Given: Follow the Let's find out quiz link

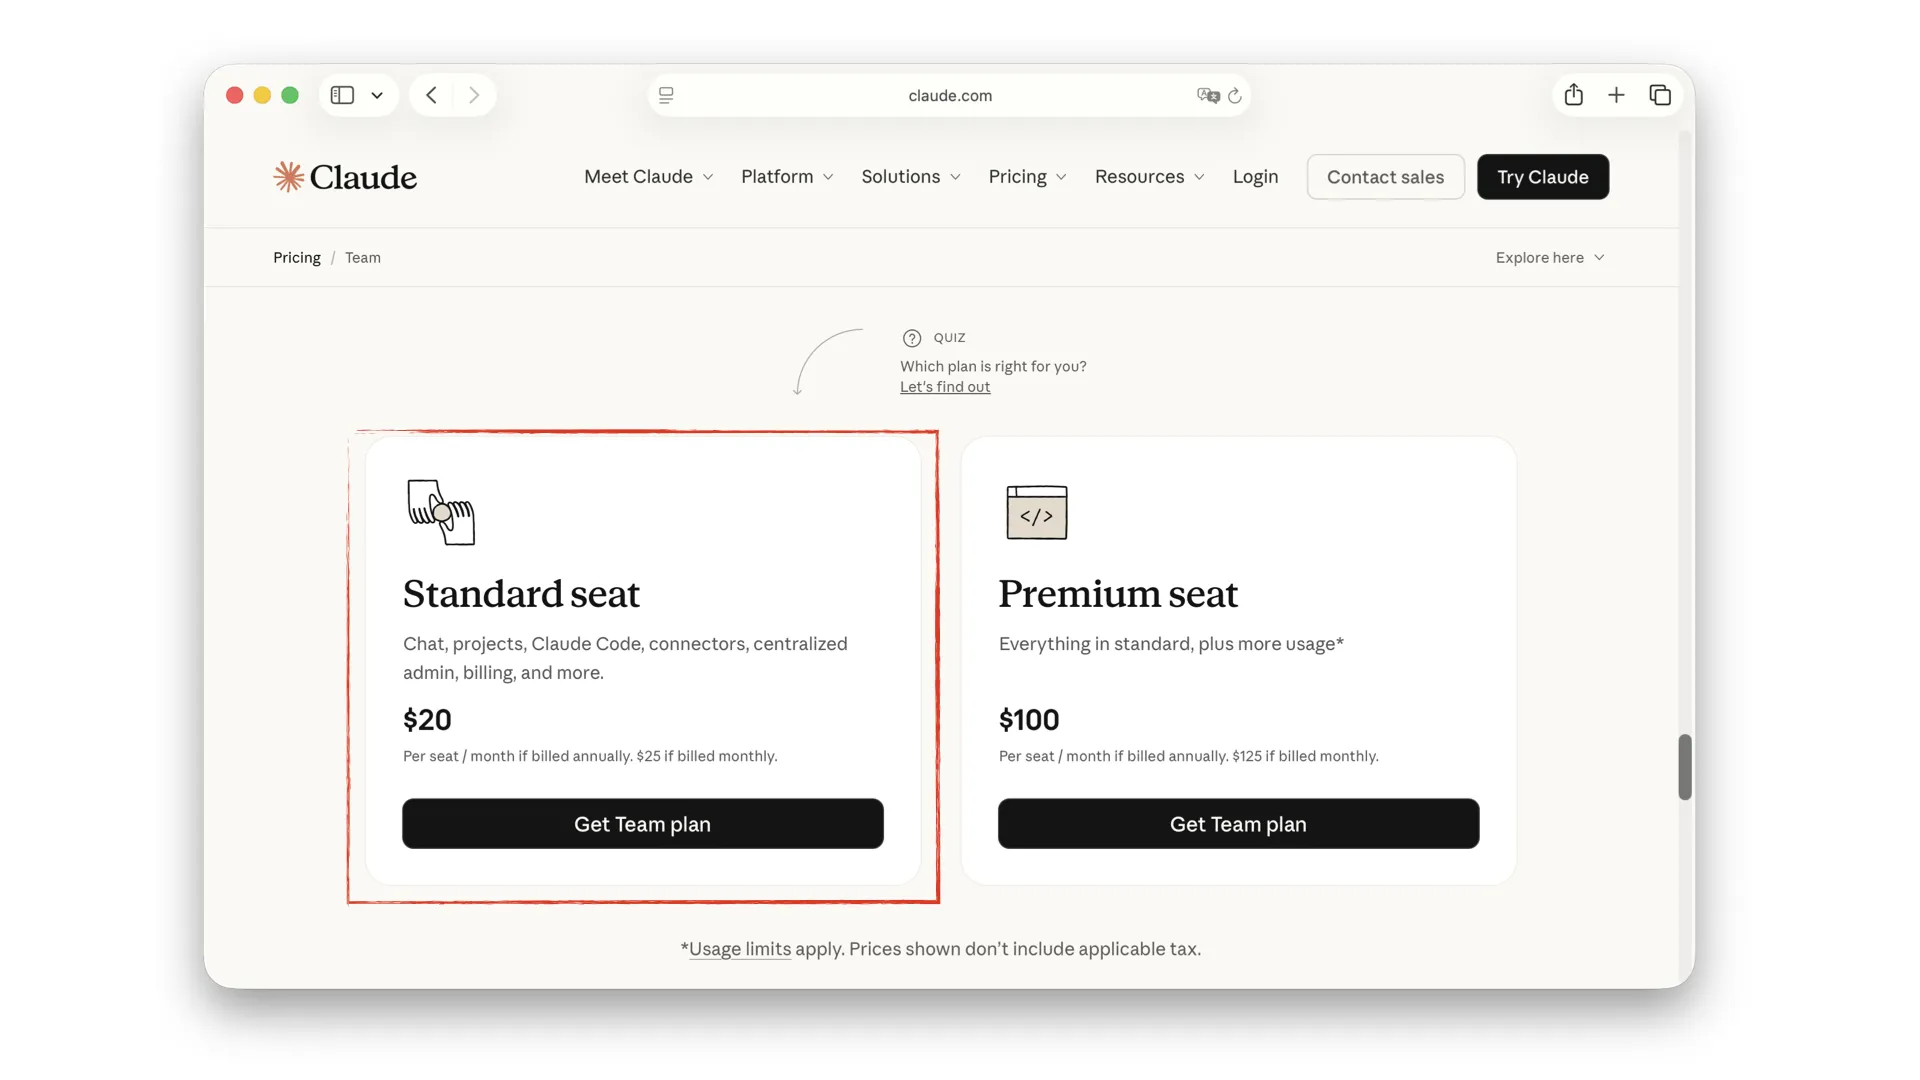Looking at the screenshot, I should point(945,387).
